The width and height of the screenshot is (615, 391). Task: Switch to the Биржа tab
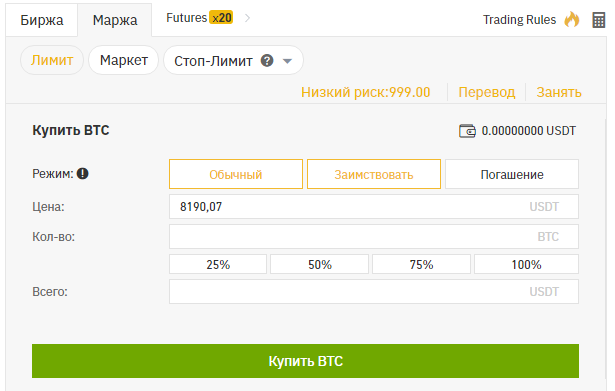coord(42,20)
